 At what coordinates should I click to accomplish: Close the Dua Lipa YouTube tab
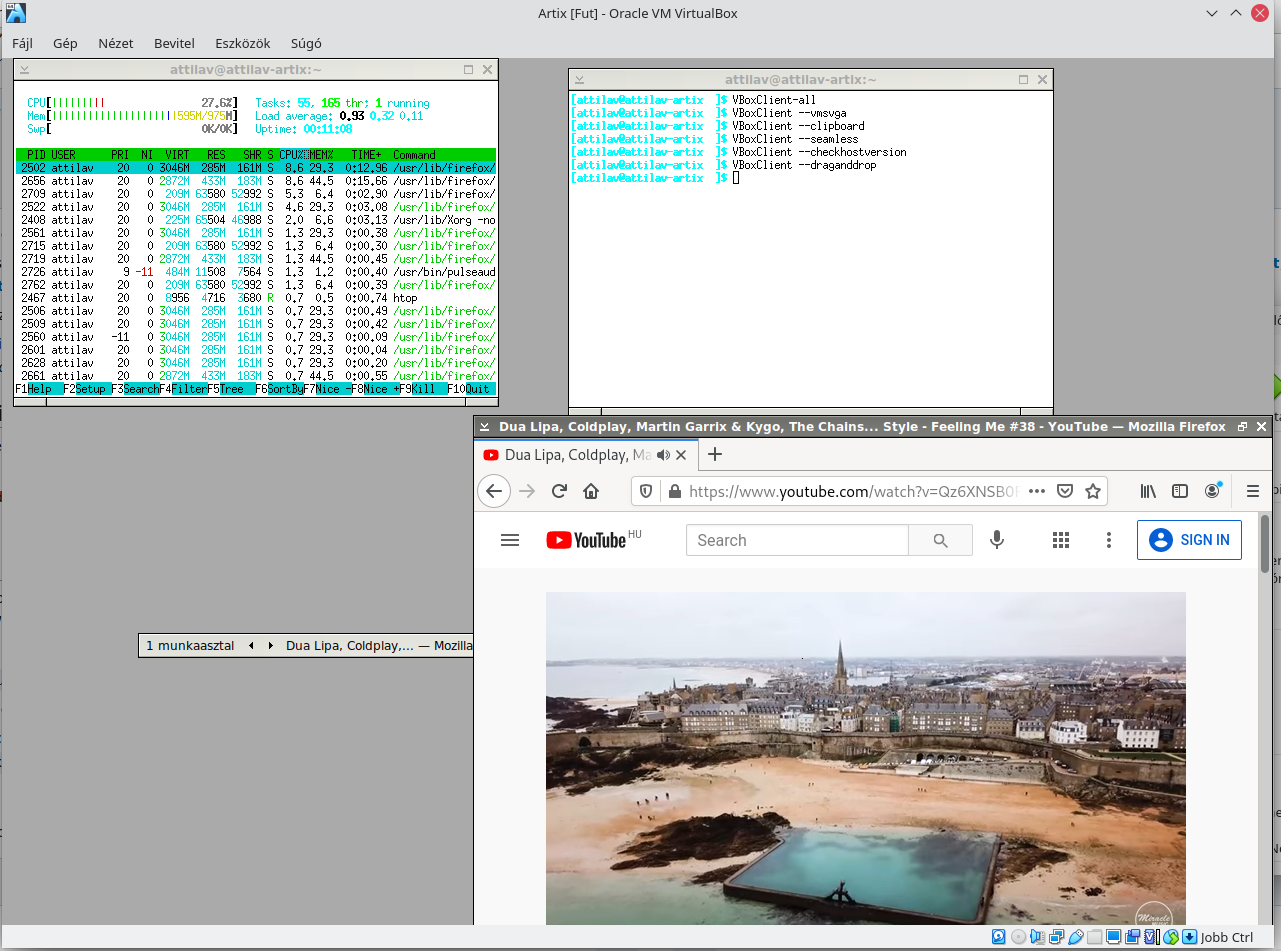(x=682, y=455)
